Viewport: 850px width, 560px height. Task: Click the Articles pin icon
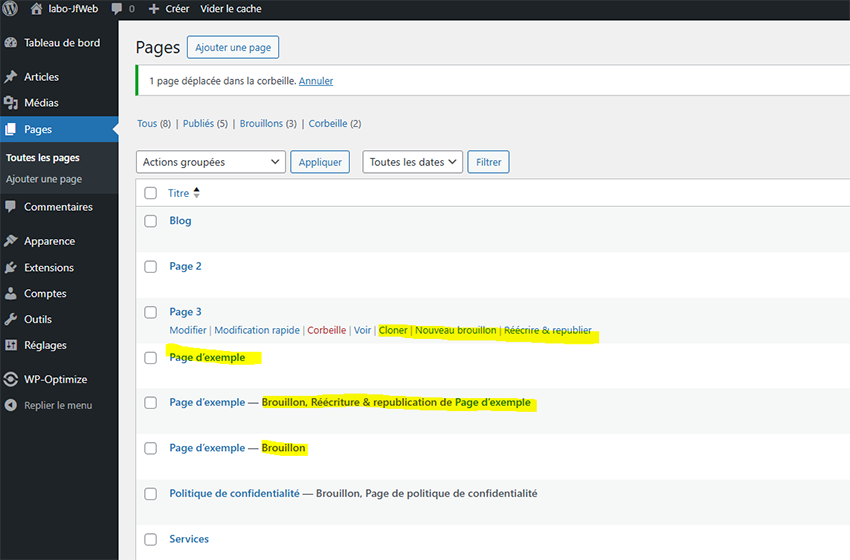point(11,77)
